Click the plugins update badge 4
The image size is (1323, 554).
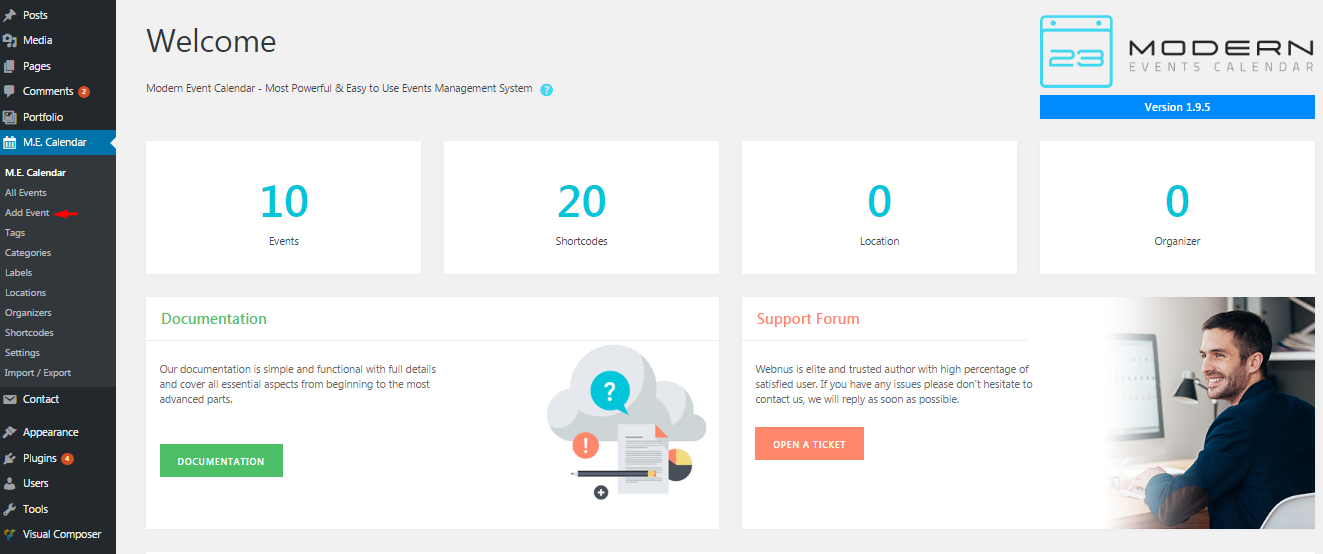coord(67,459)
